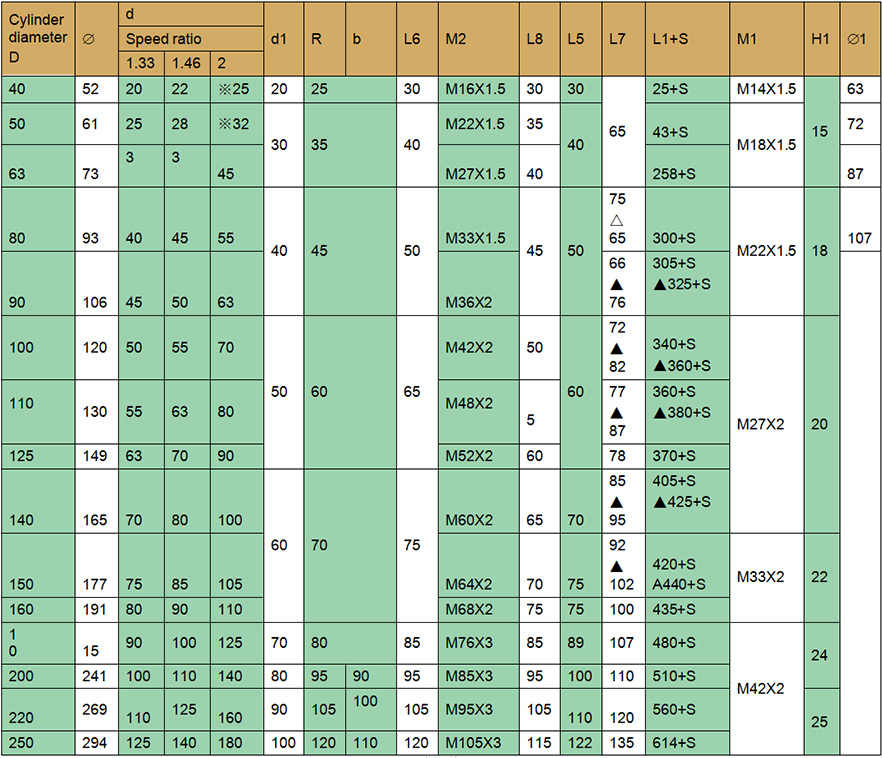
Task: Click the "1.46" speed ratio subheader
Action: click(x=187, y=63)
